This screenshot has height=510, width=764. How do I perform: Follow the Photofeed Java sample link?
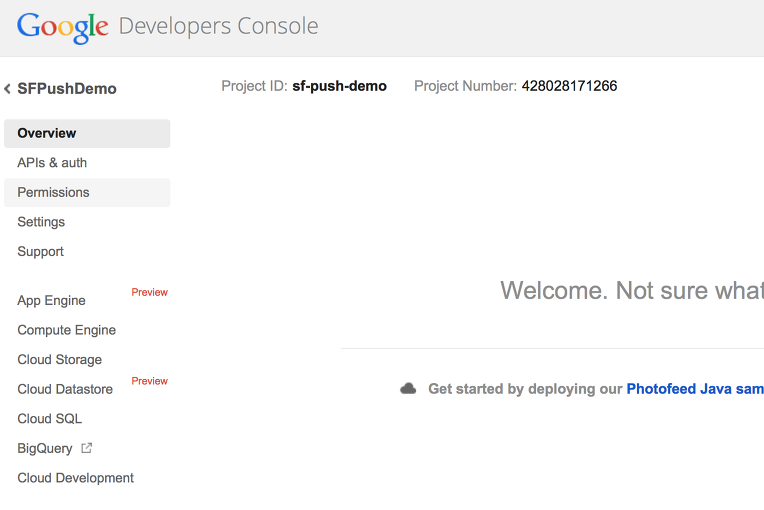pyautogui.click(x=695, y=389)
